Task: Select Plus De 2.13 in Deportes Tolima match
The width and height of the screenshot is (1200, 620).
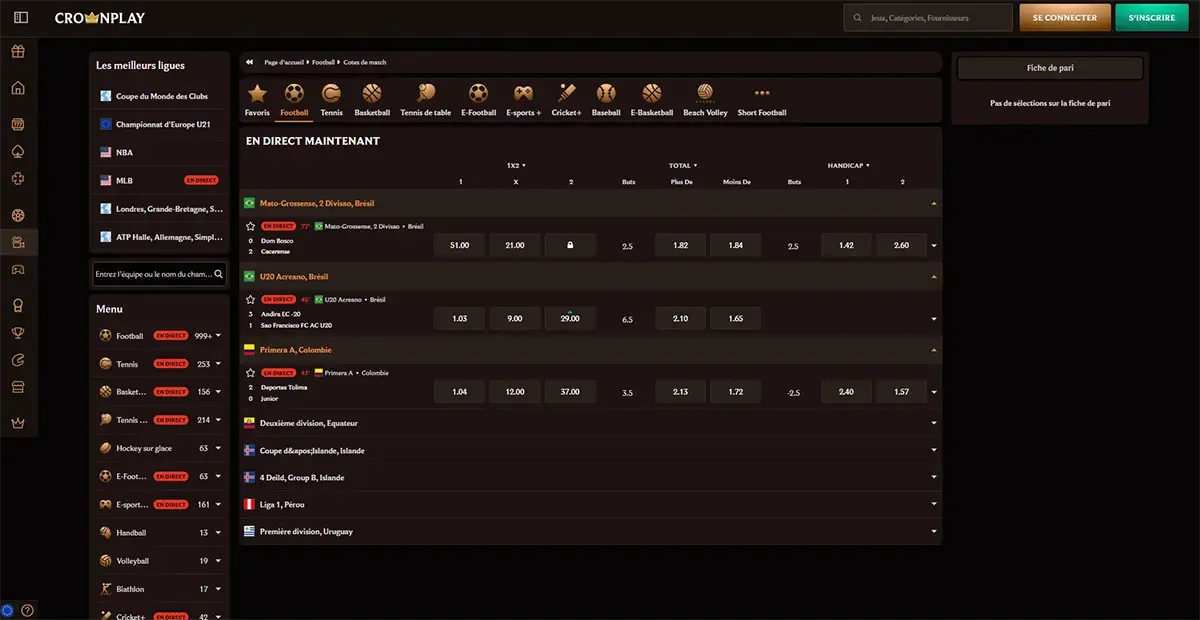Action: (681, 391)
